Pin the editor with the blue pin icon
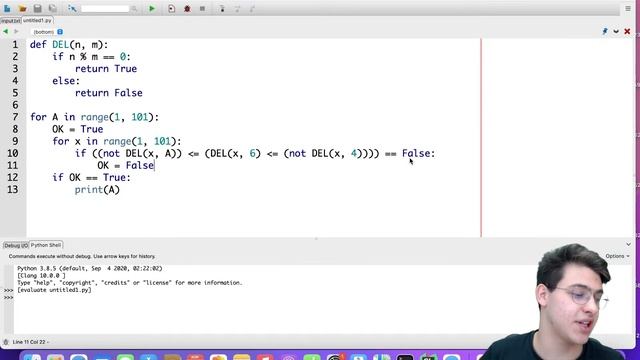 604,31
